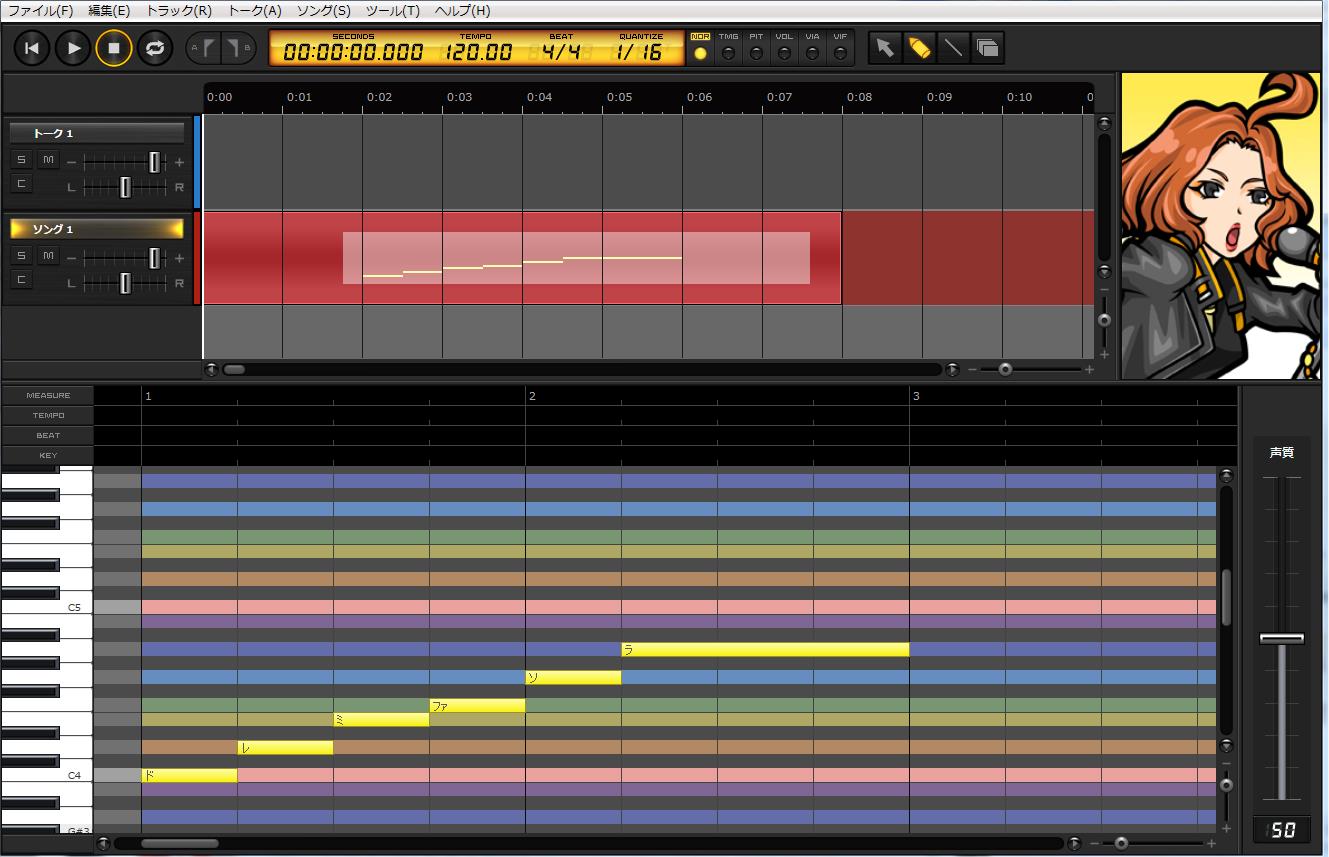This screenshot has width=1329, height=857.
Task: Solo the ソング 1 track
Action: (x=21, y=256)
